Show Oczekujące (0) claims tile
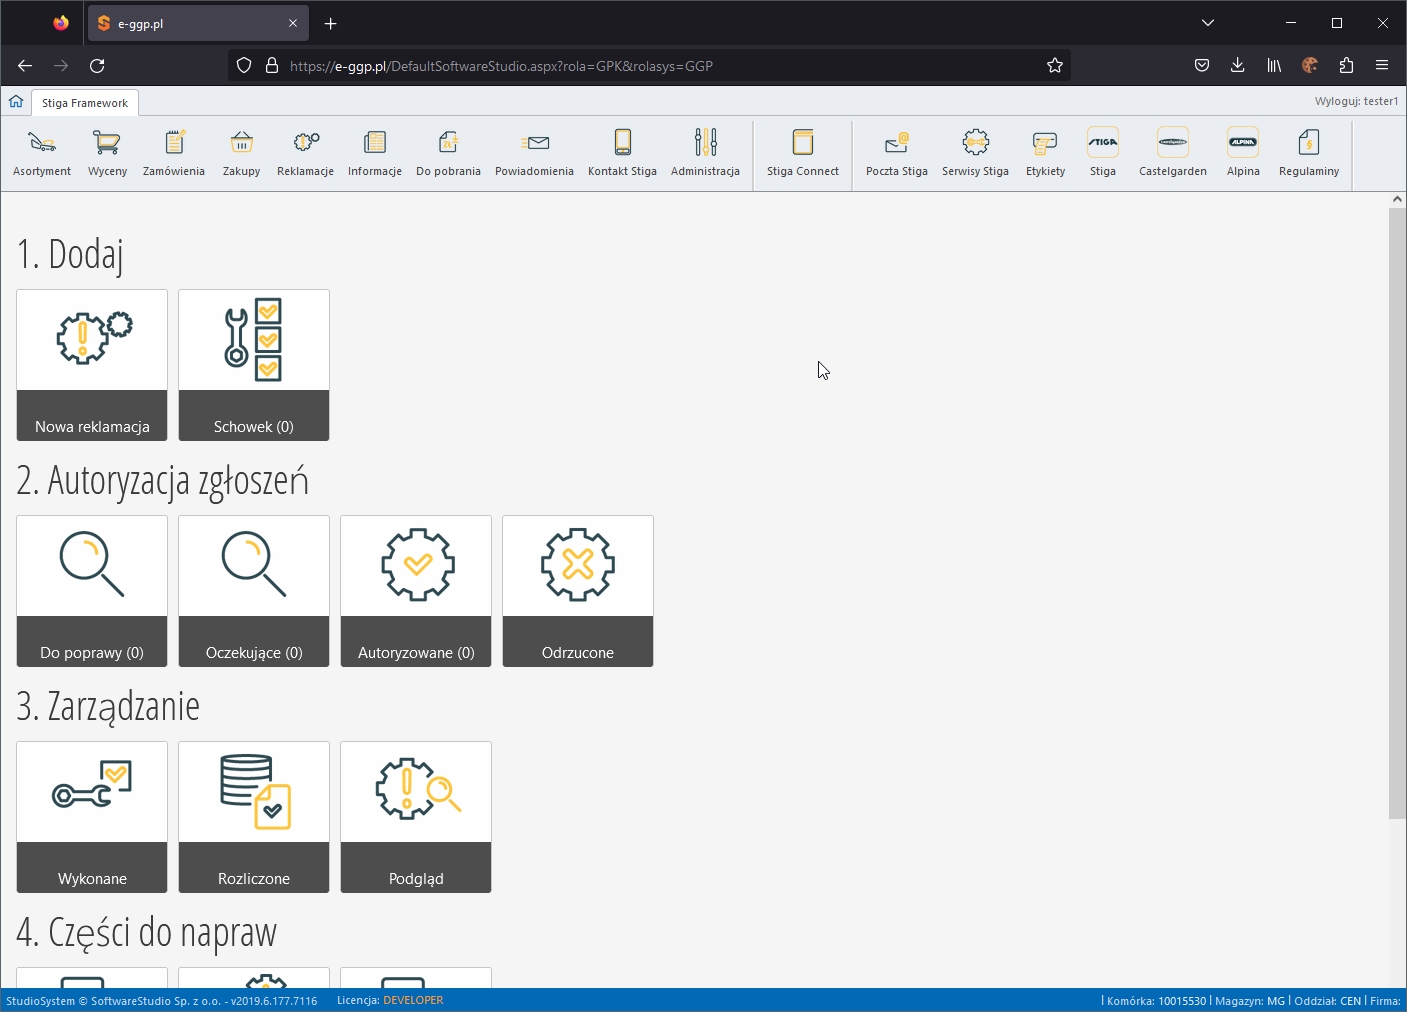The height and width of the screenshot is (1012, 1407). click(254, 591)
